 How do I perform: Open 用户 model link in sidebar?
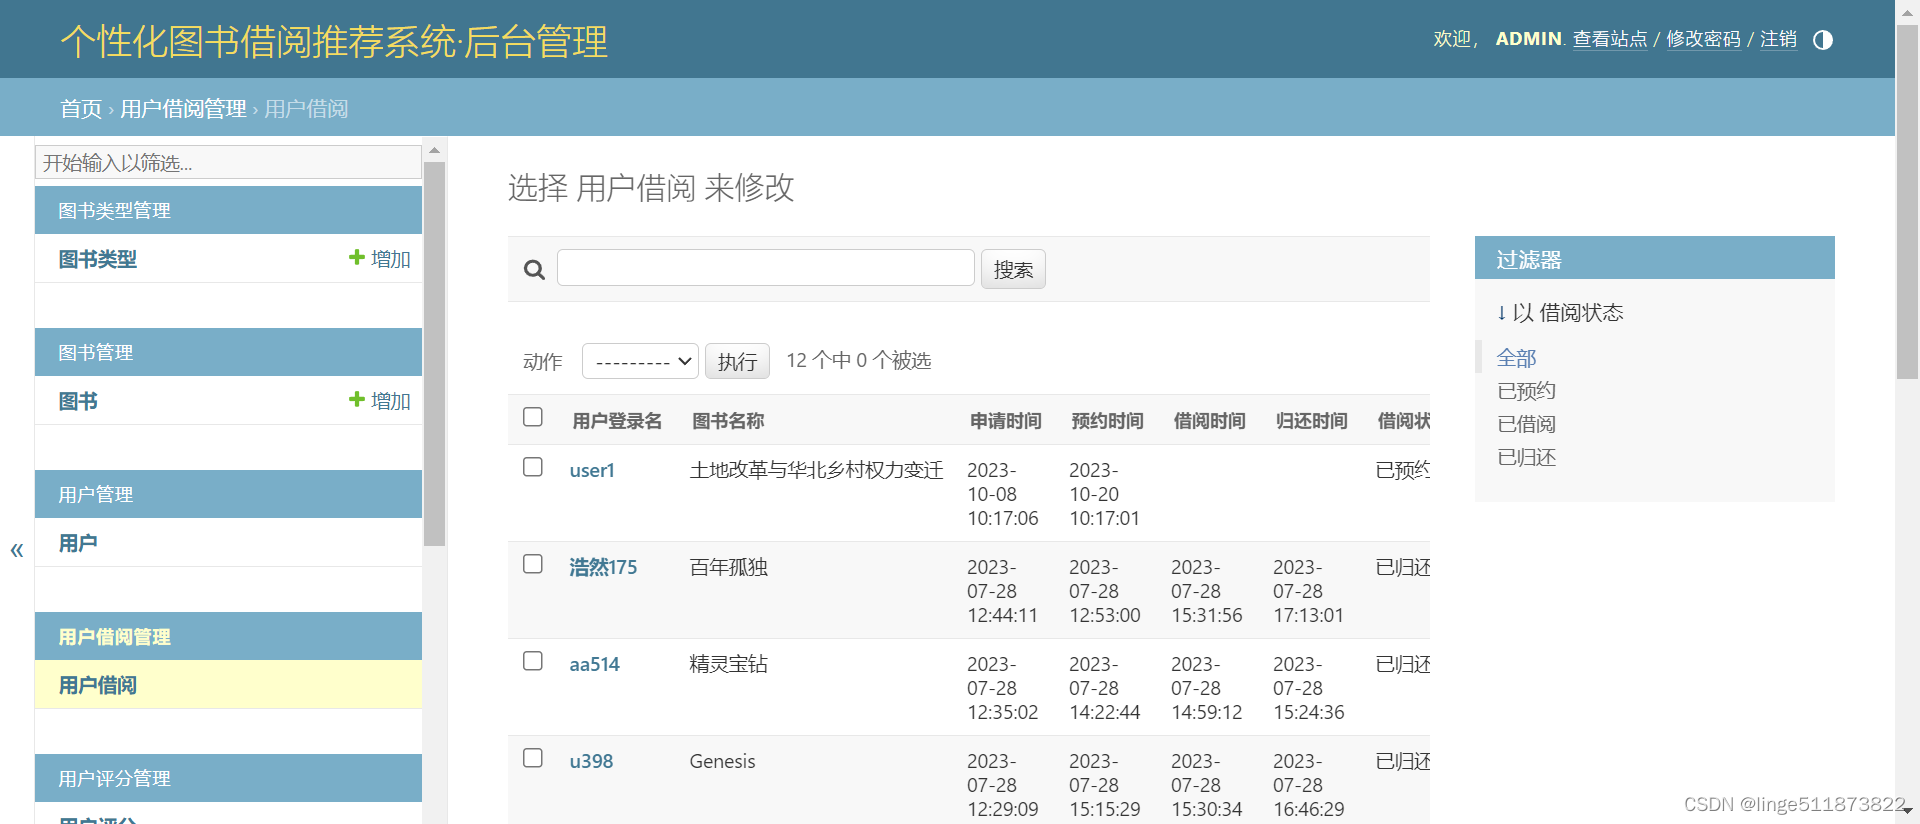click(78, 543)
